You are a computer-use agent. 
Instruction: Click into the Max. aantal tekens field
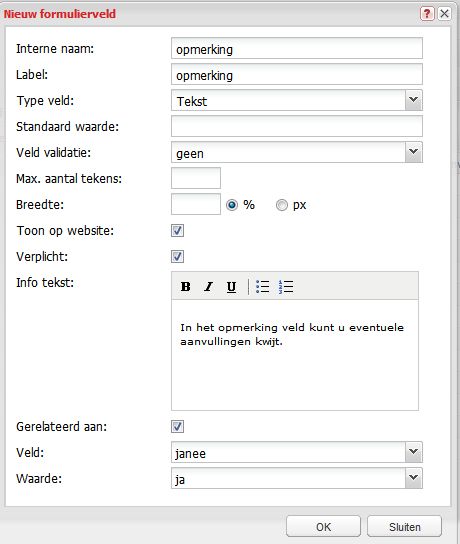click(x=196, y=178)
